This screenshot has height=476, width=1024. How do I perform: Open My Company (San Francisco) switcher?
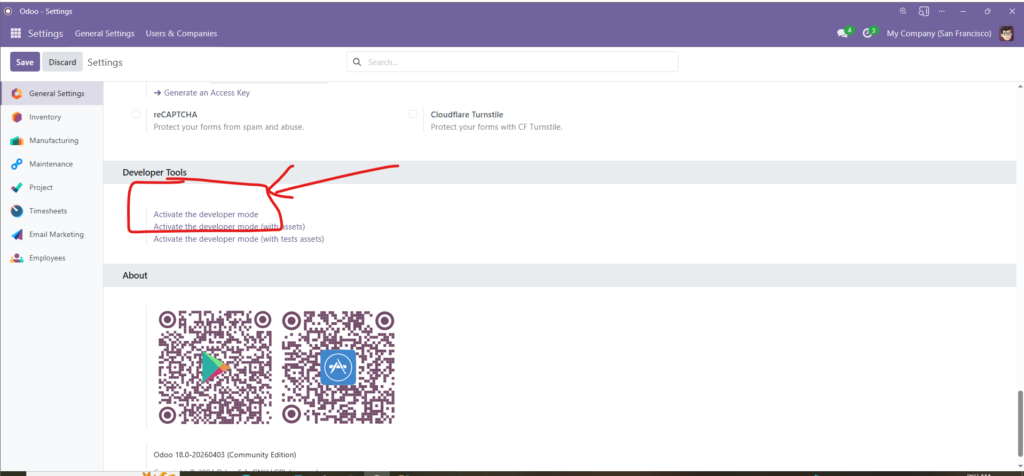(x=938, y=33)
